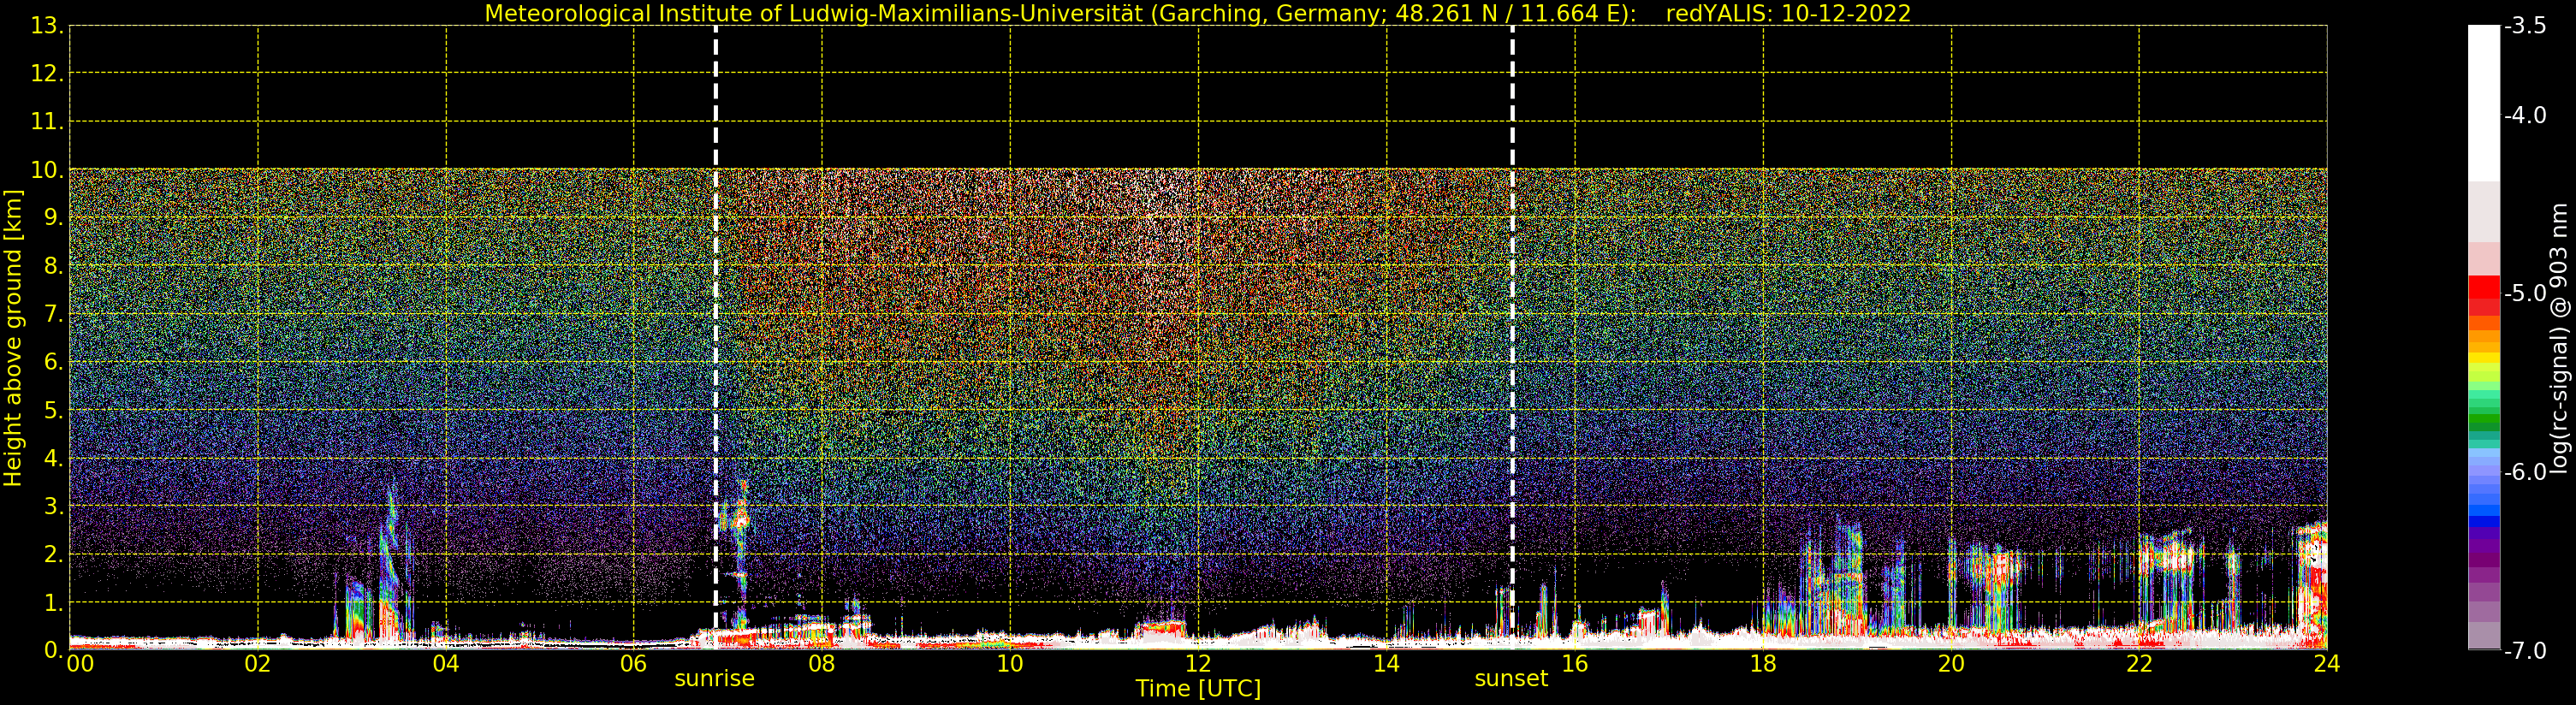Click the 1 km height tick label

click(52, 602)
